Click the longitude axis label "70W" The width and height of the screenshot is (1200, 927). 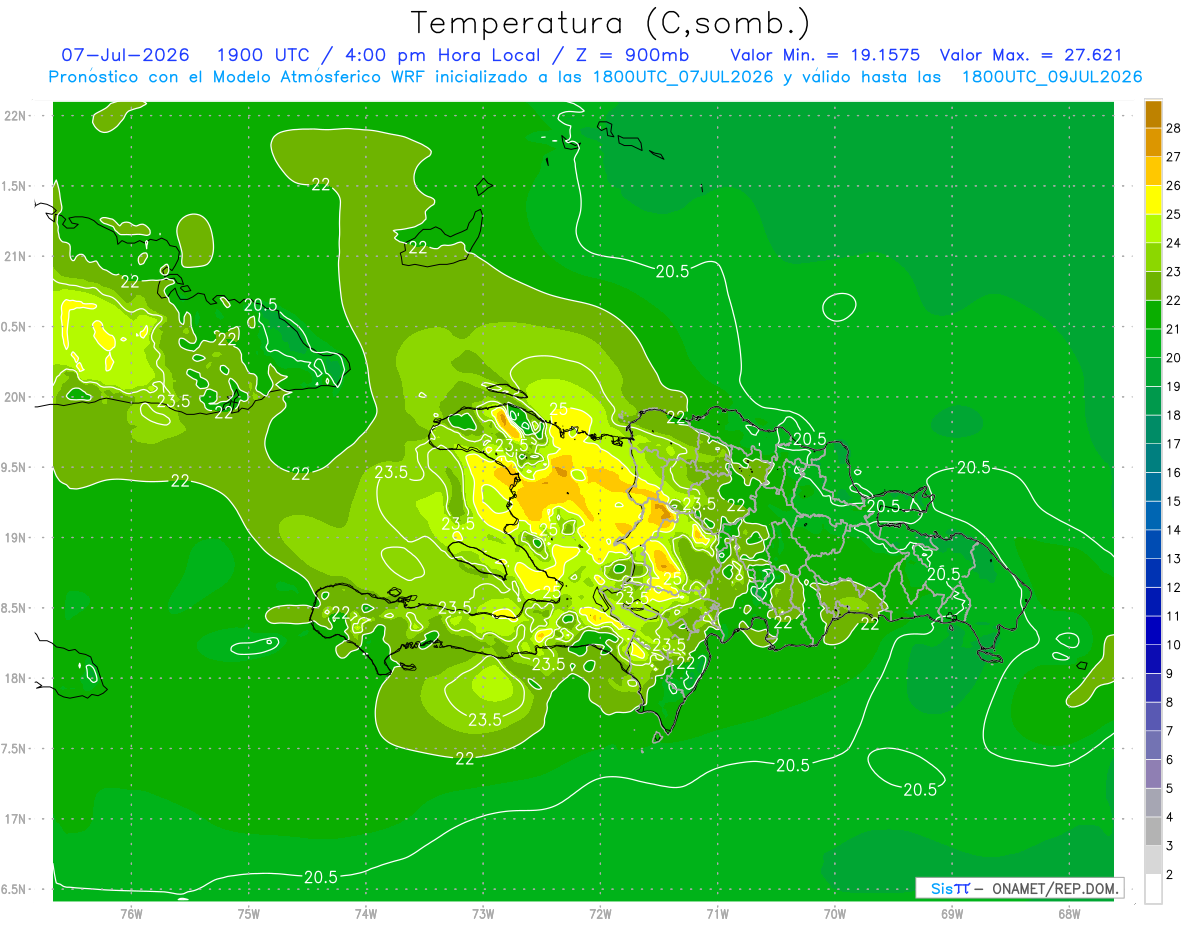point(834,913)
